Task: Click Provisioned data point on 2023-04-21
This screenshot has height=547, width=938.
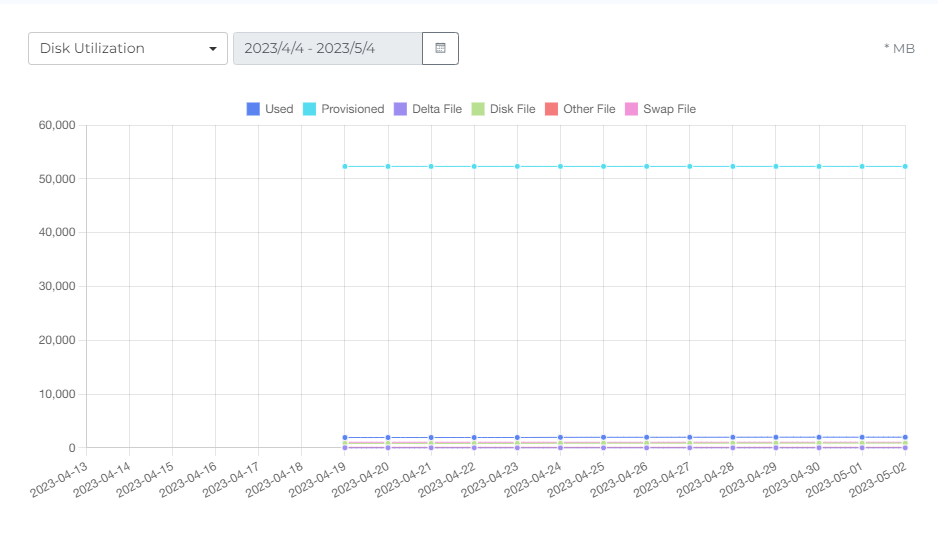Action: [431, 166]
